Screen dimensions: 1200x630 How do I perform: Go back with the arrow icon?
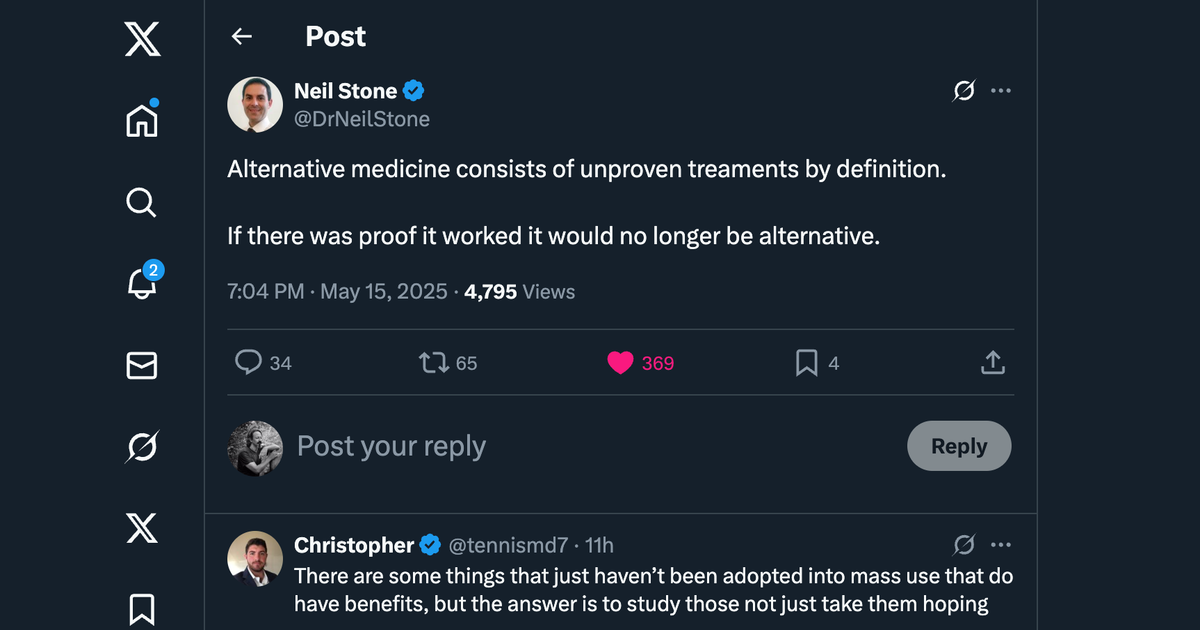pyautogui.click(x=241, y=37)
